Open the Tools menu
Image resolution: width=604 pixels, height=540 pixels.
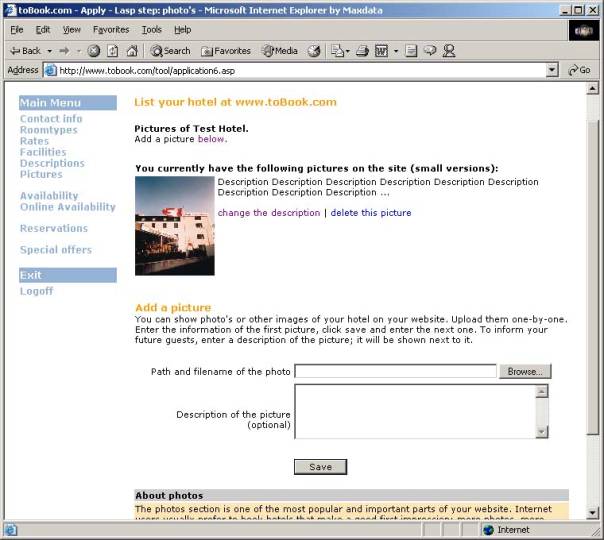[151, 30]
